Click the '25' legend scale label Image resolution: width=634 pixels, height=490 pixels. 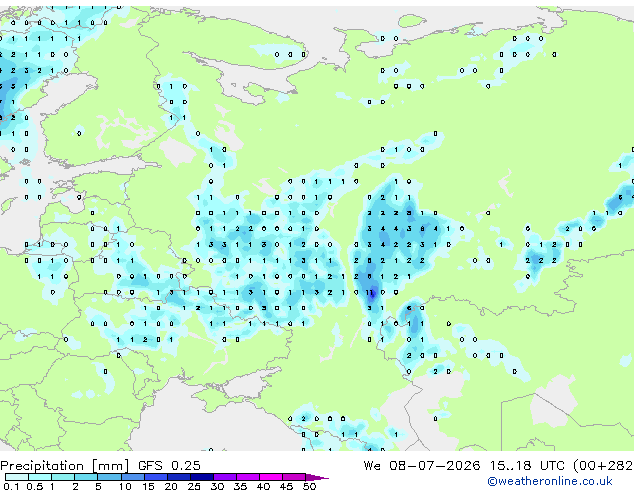(194, 486)
